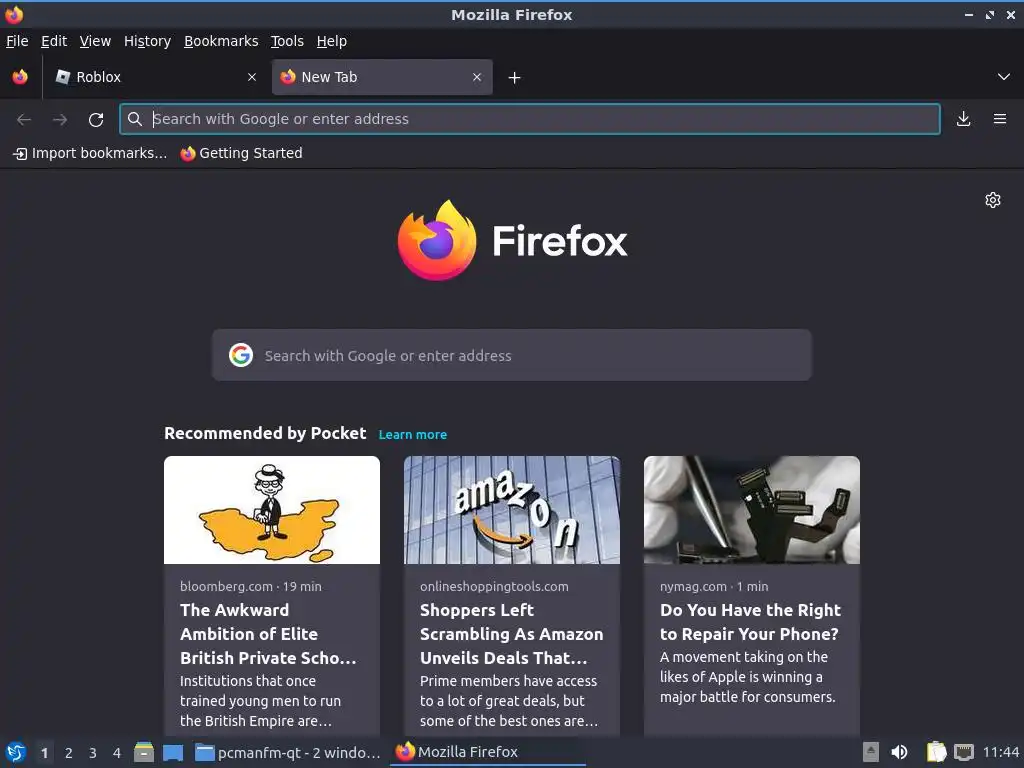Open the bloomberg.com article thumbnail
The image size is (1024, 768).
point(272,510)
